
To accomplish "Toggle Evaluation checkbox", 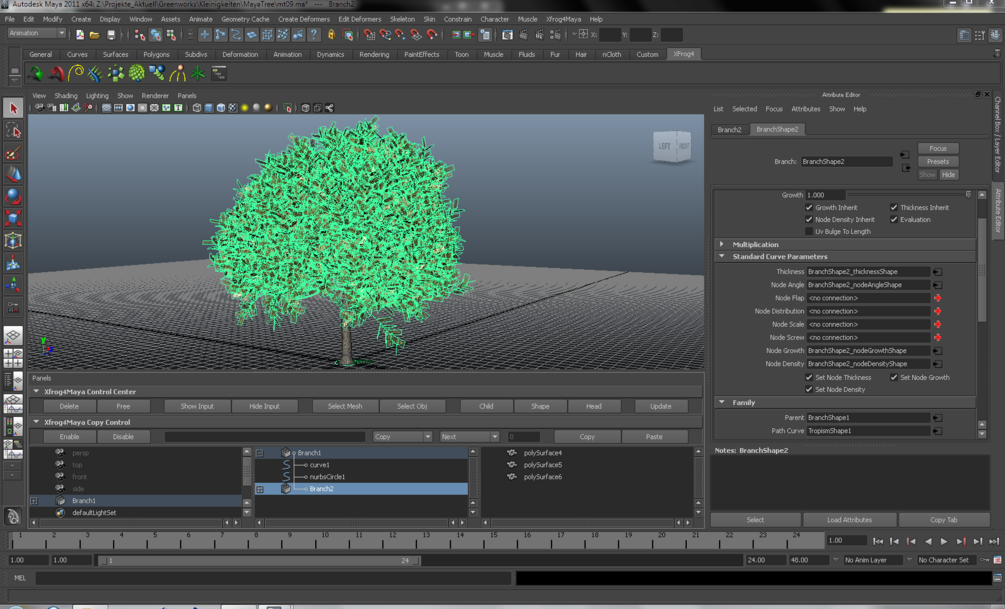I will pyautogui.click(x=893, y=220).
